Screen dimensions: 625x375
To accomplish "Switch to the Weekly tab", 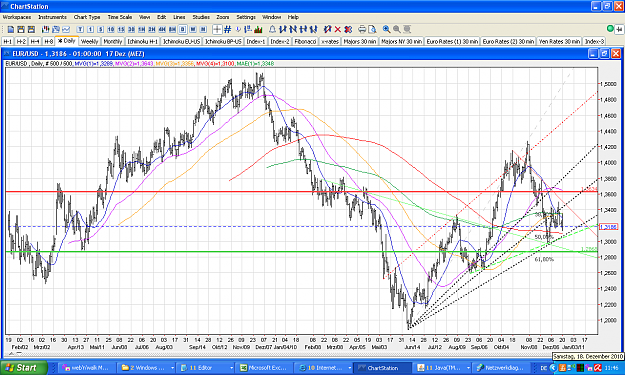I will 89,41.
